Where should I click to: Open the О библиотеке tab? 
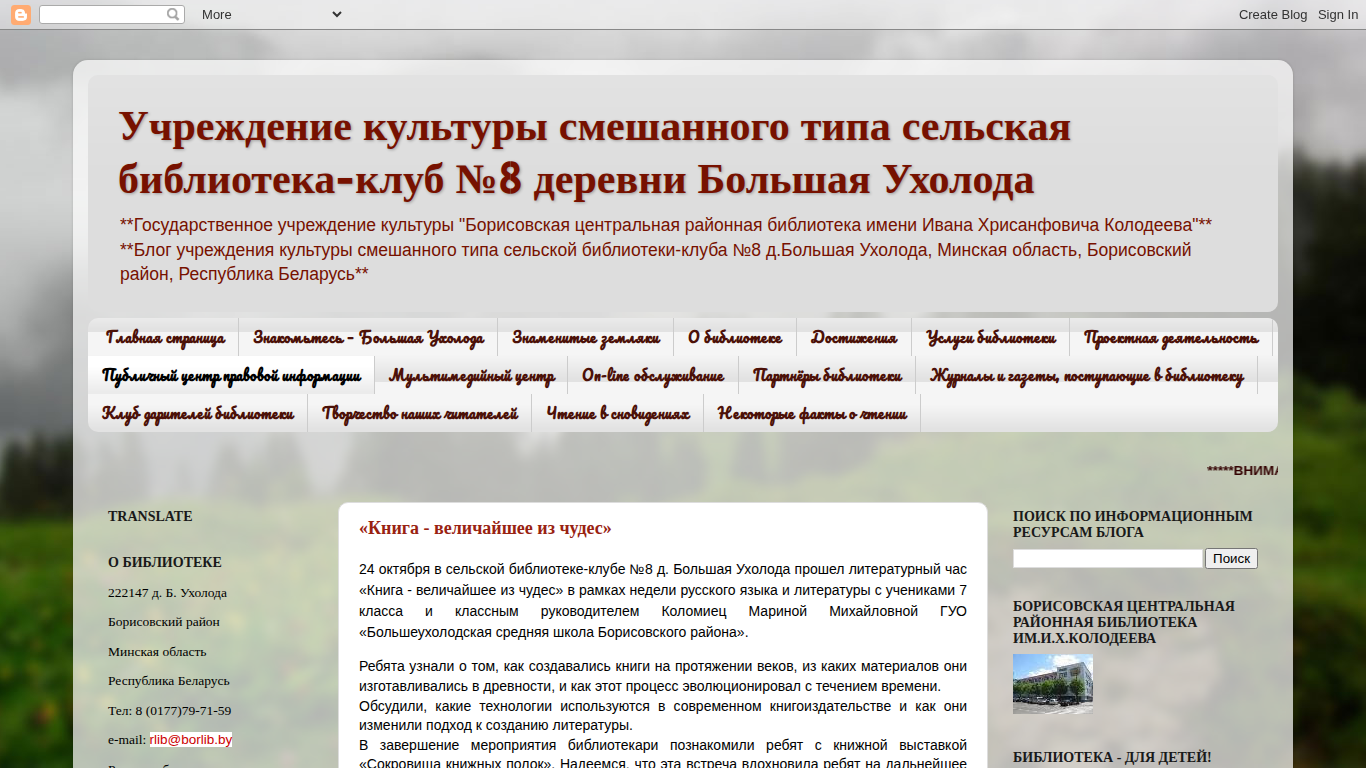pos(734,337)
